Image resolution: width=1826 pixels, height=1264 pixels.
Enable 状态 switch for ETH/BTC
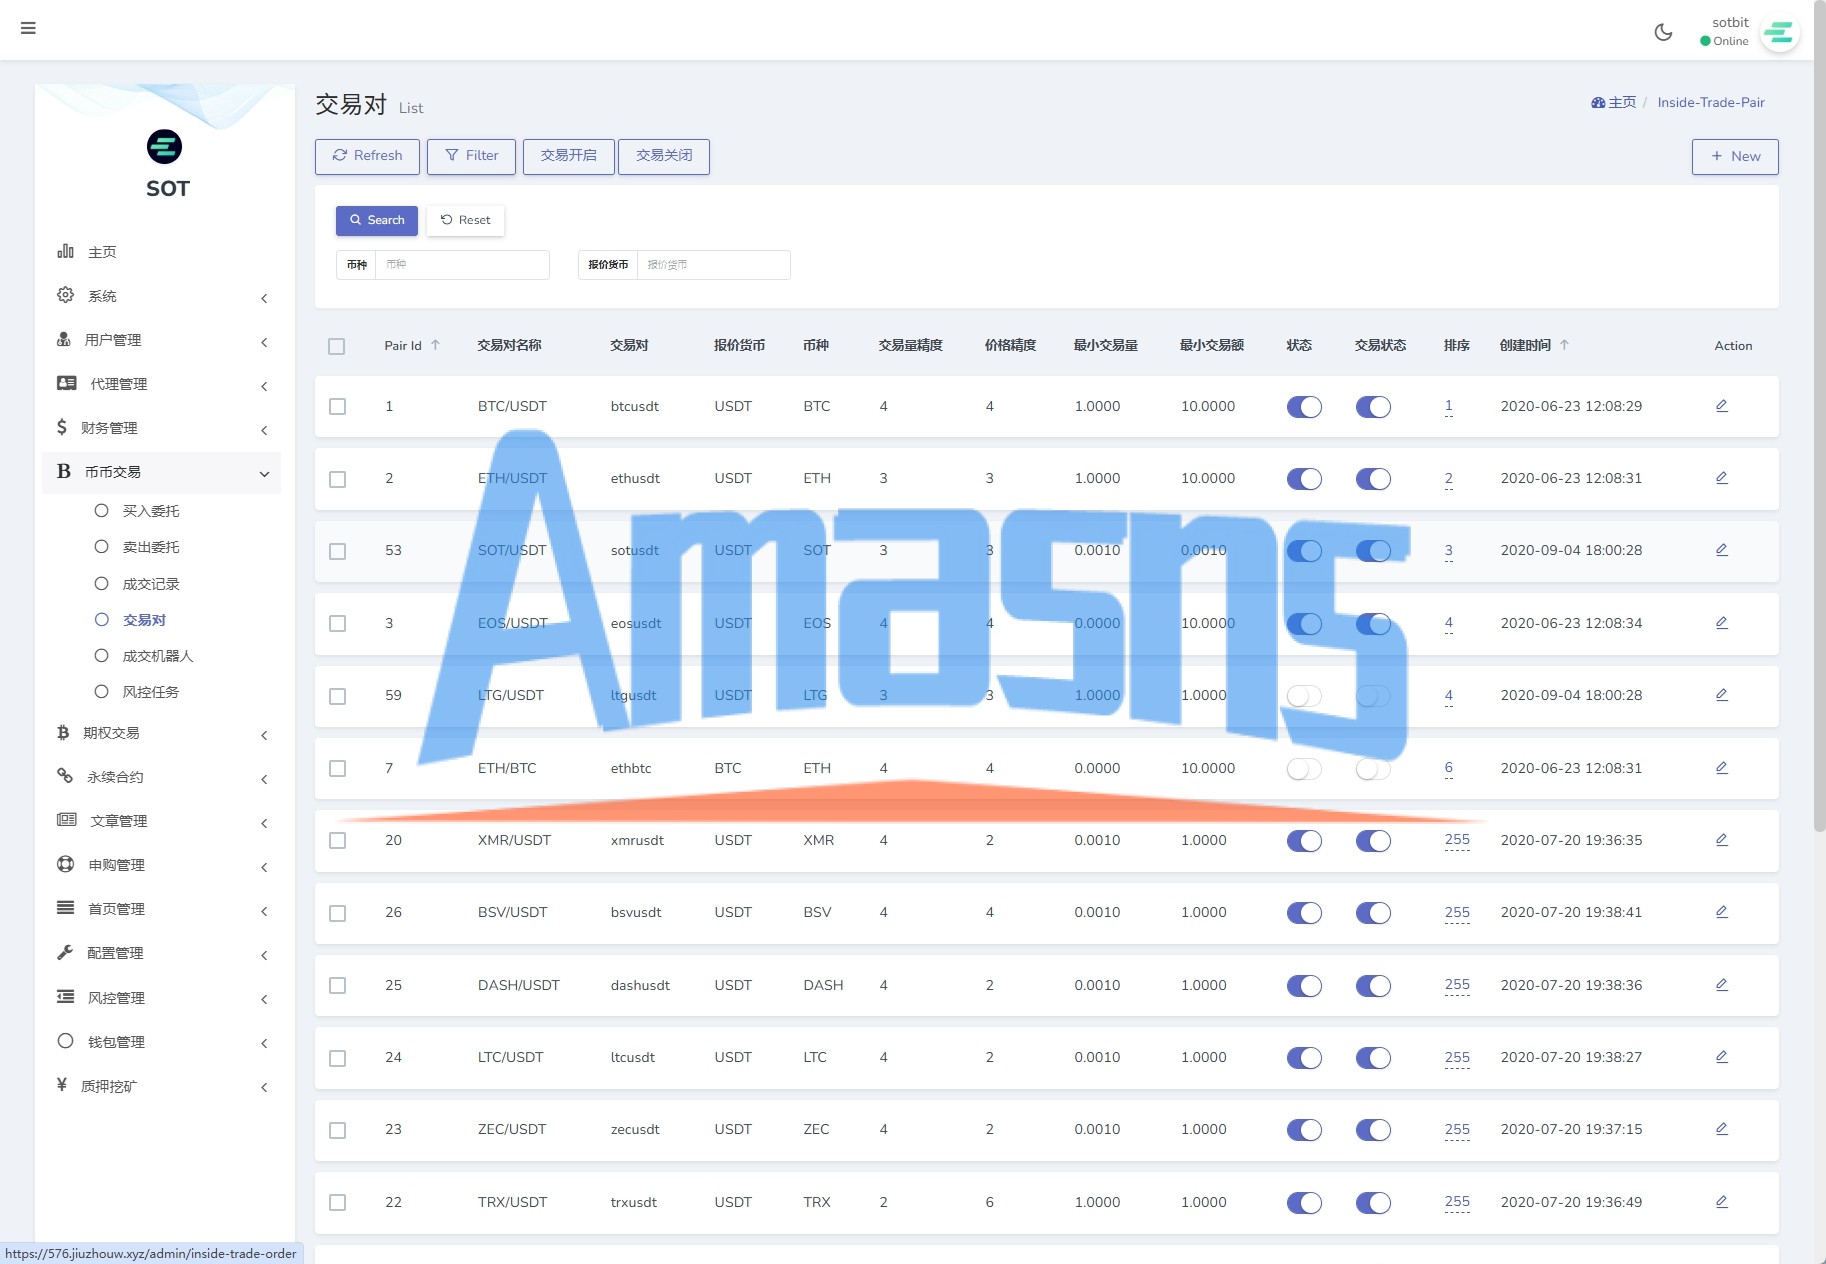[x=1304, y=769]
